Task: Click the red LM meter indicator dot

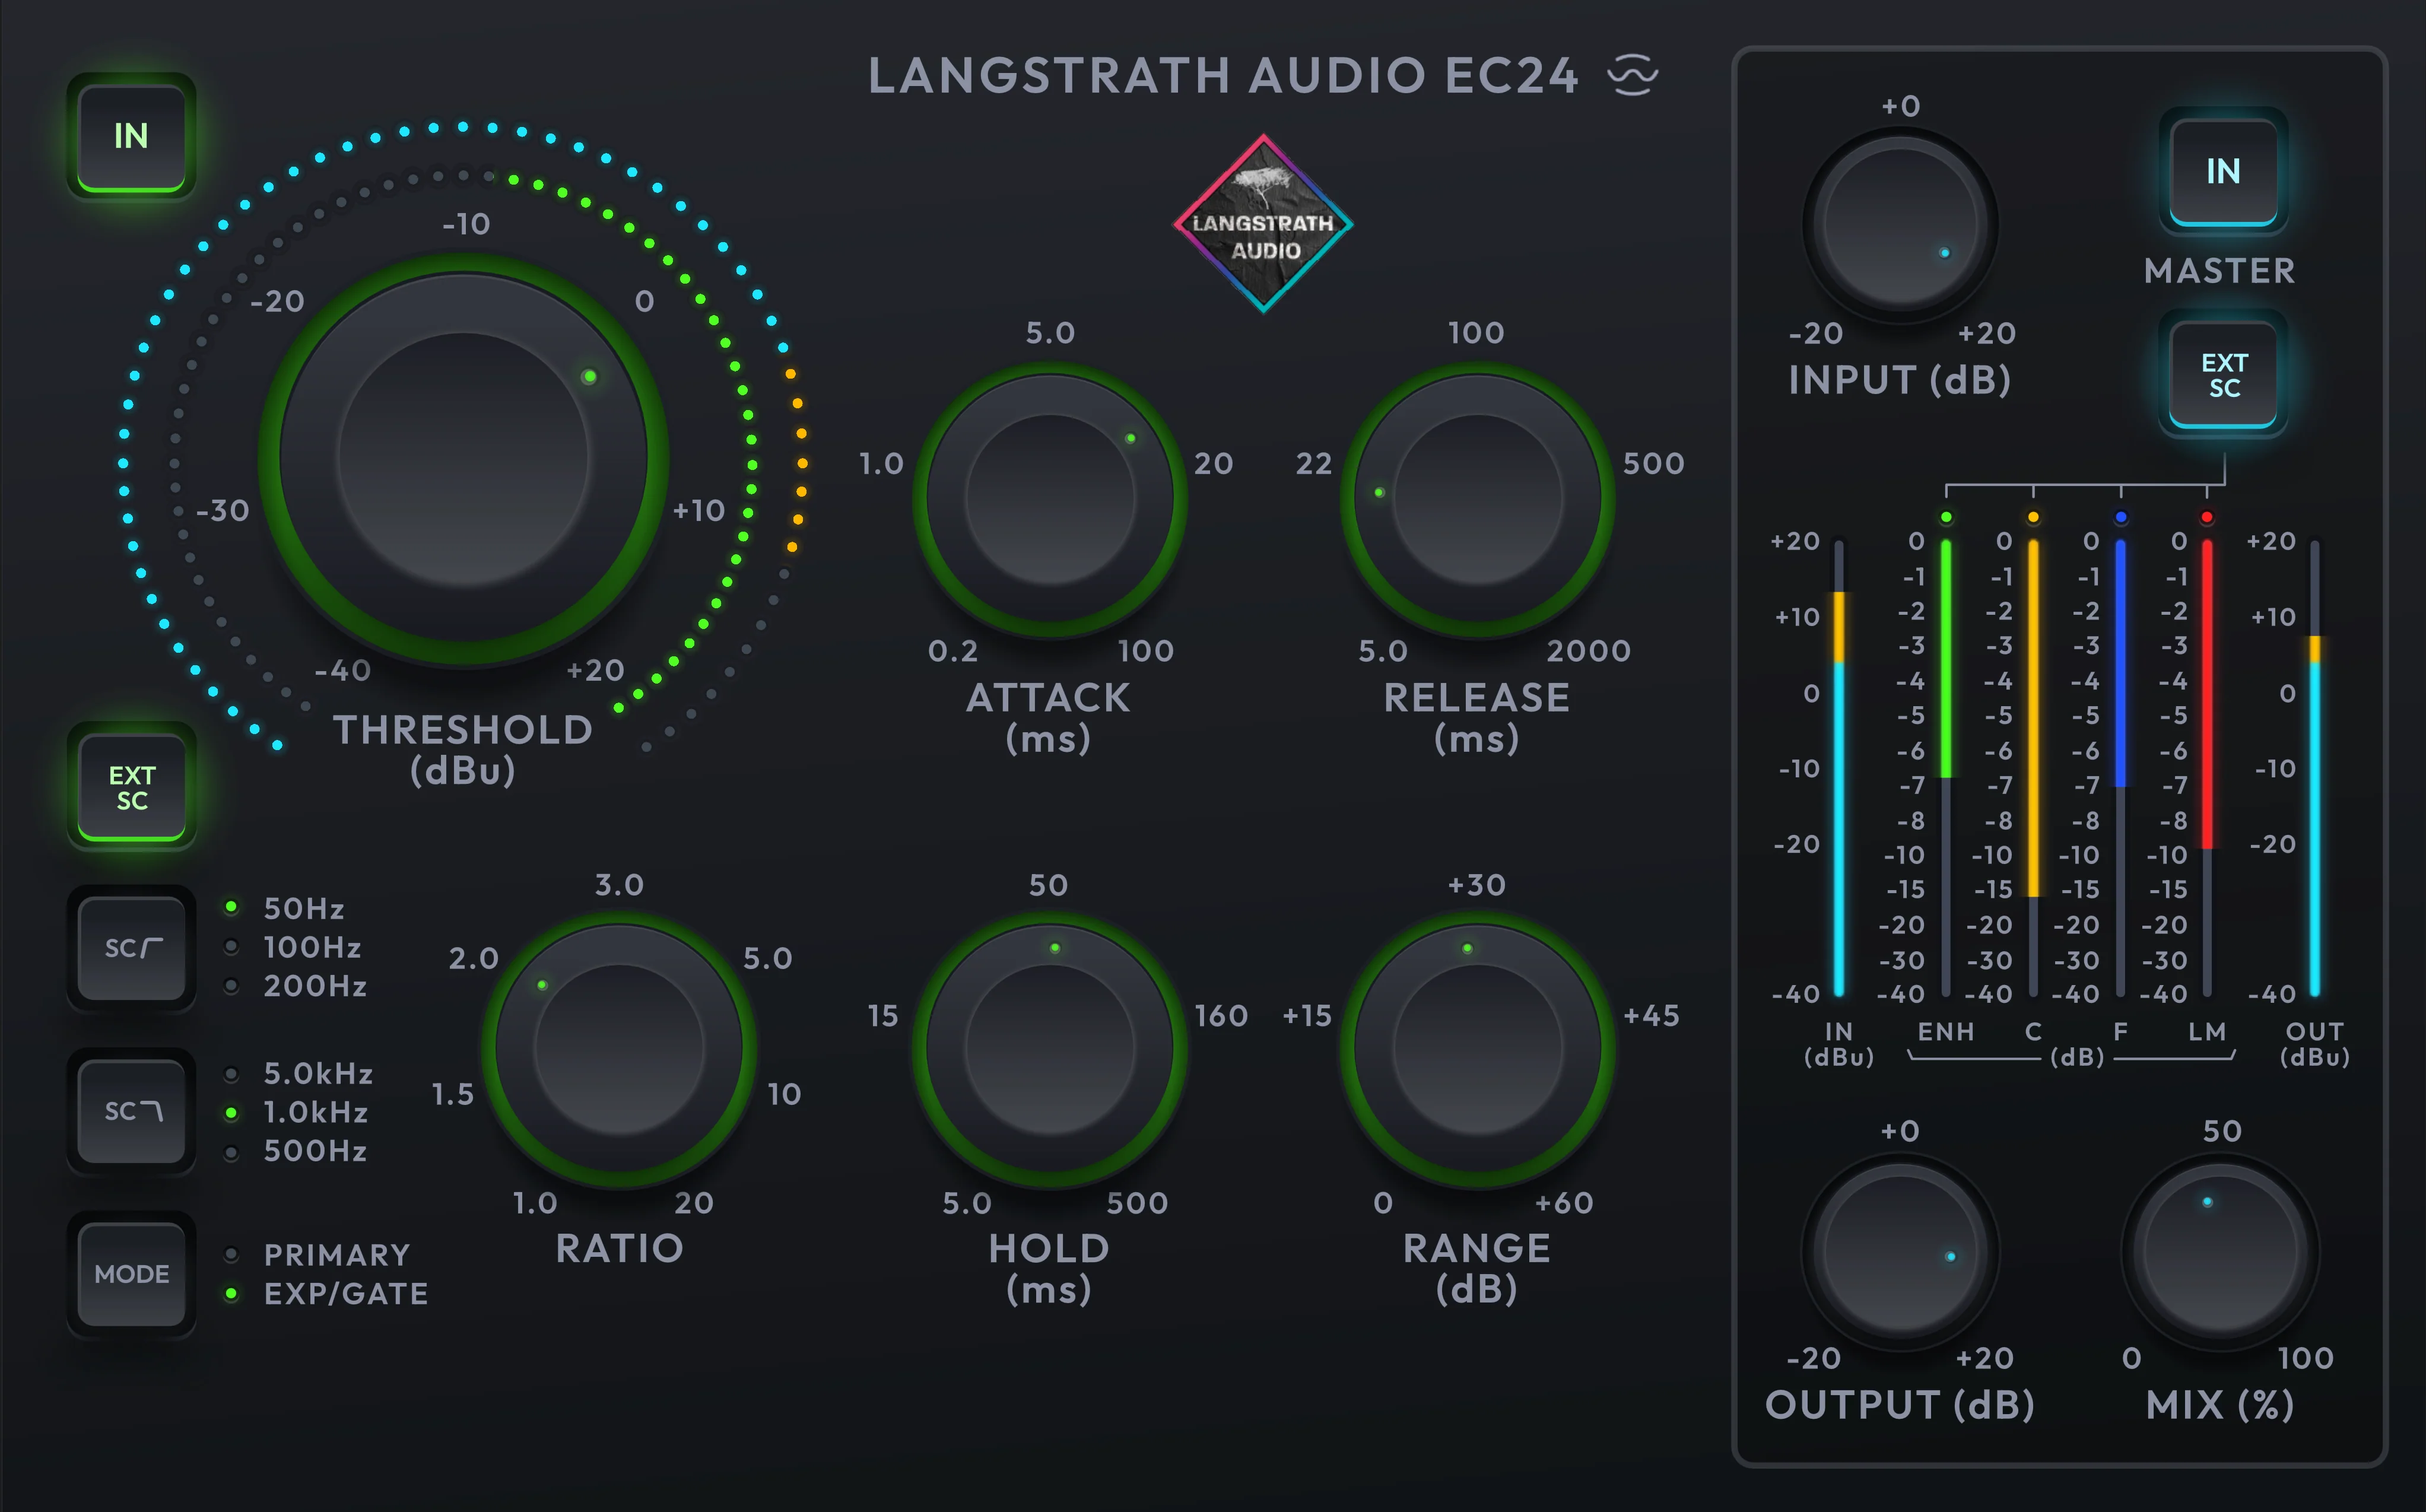Action: (2207, 517)
